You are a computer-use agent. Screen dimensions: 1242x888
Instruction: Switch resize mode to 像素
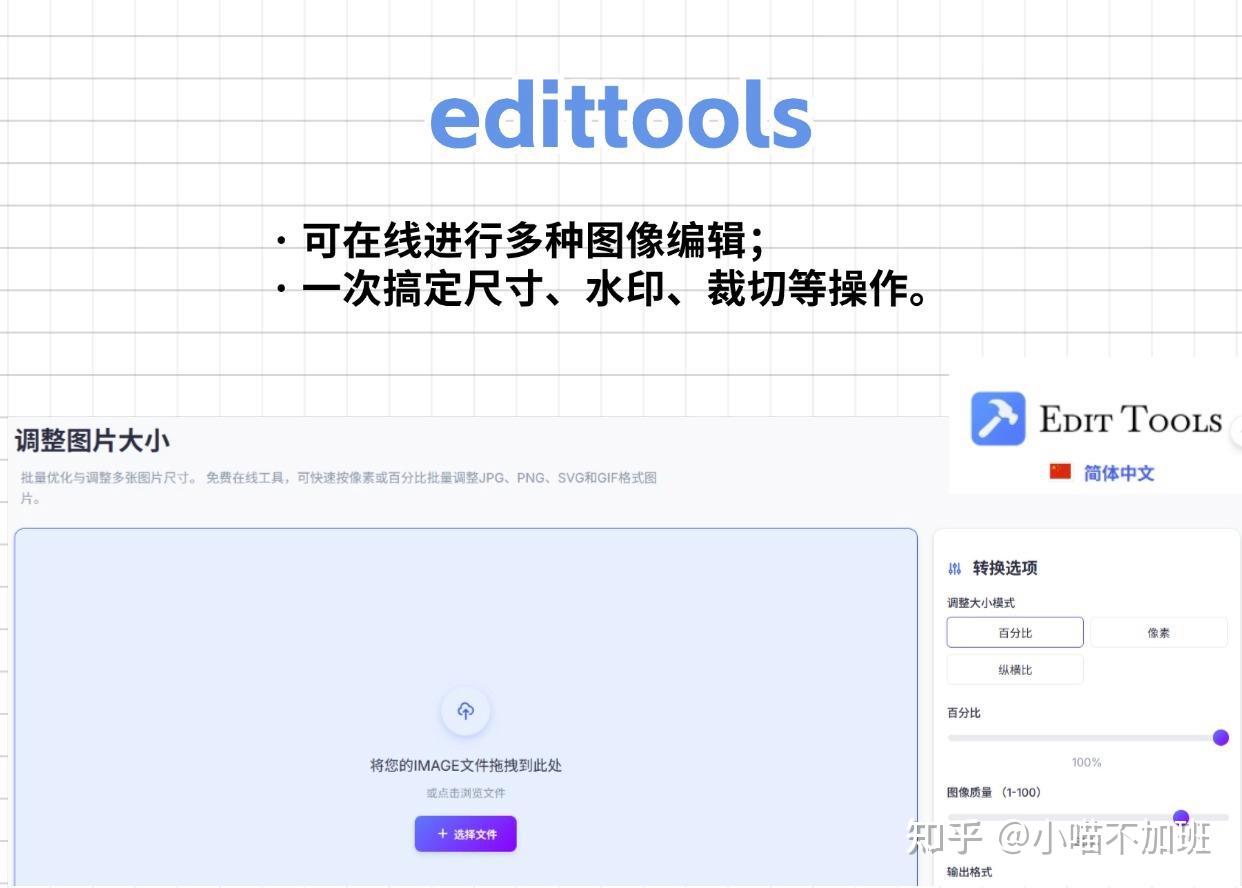point(1159,632)
